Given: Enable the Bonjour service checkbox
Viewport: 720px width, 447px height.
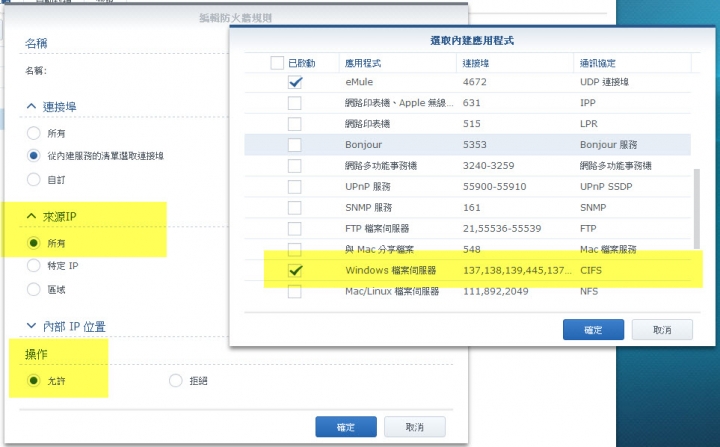Looking at the screenshot, I should (x=295, y=145).
